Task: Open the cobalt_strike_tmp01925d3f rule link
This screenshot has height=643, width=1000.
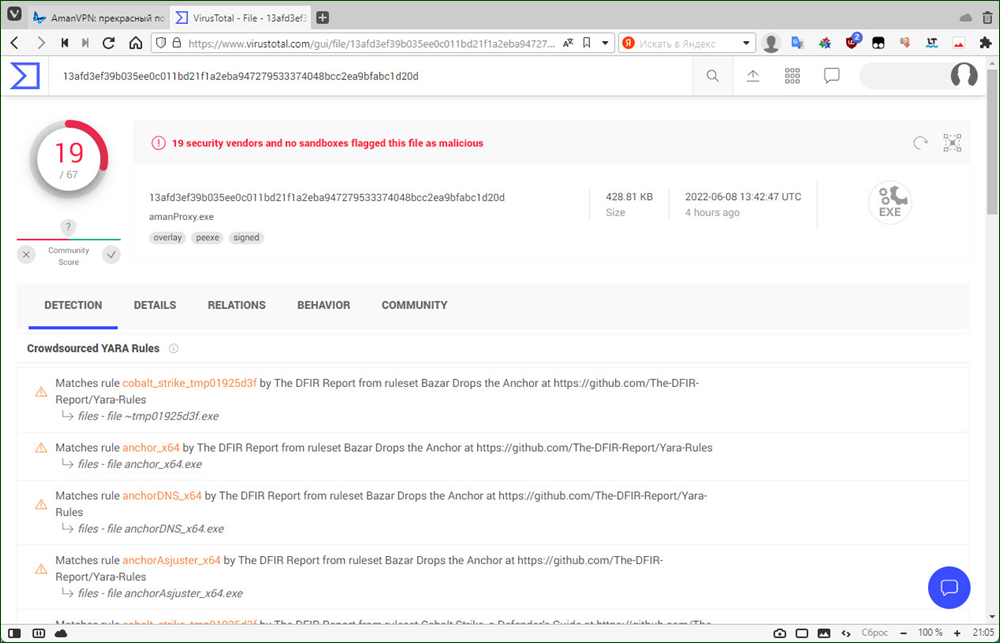Action: (x=189, y=383)
